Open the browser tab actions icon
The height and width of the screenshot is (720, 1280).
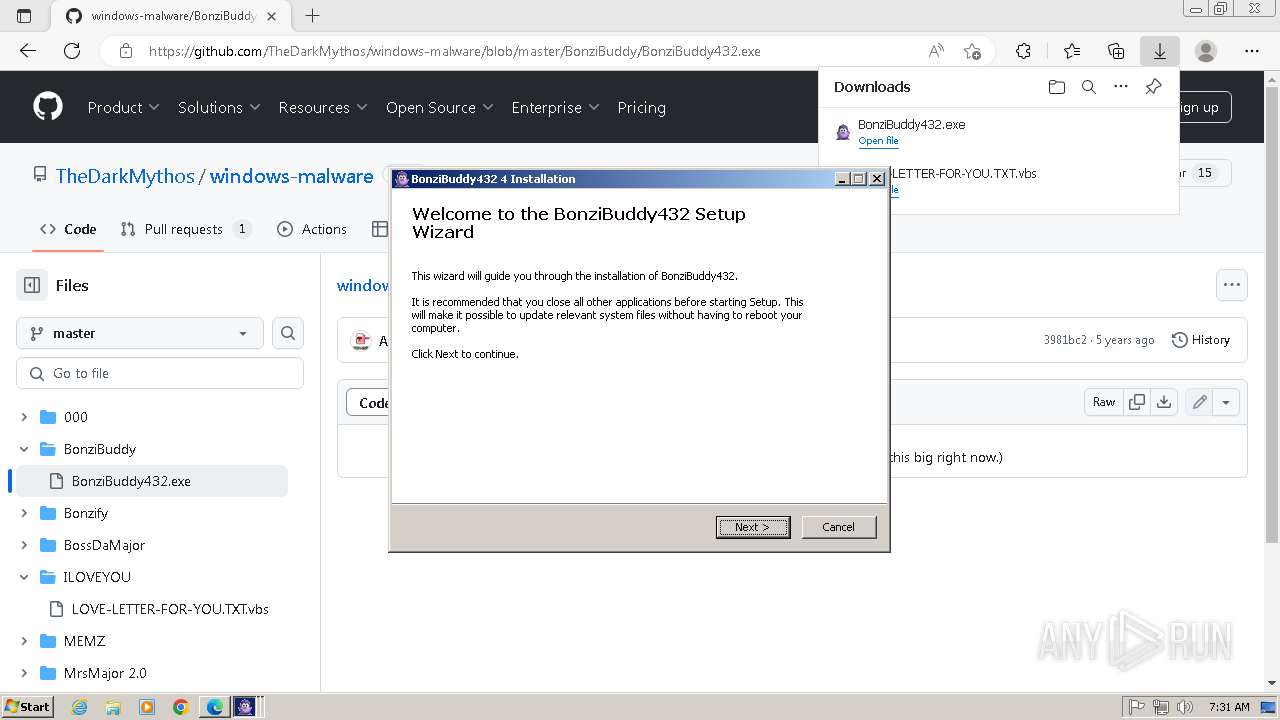click(24, 16)
